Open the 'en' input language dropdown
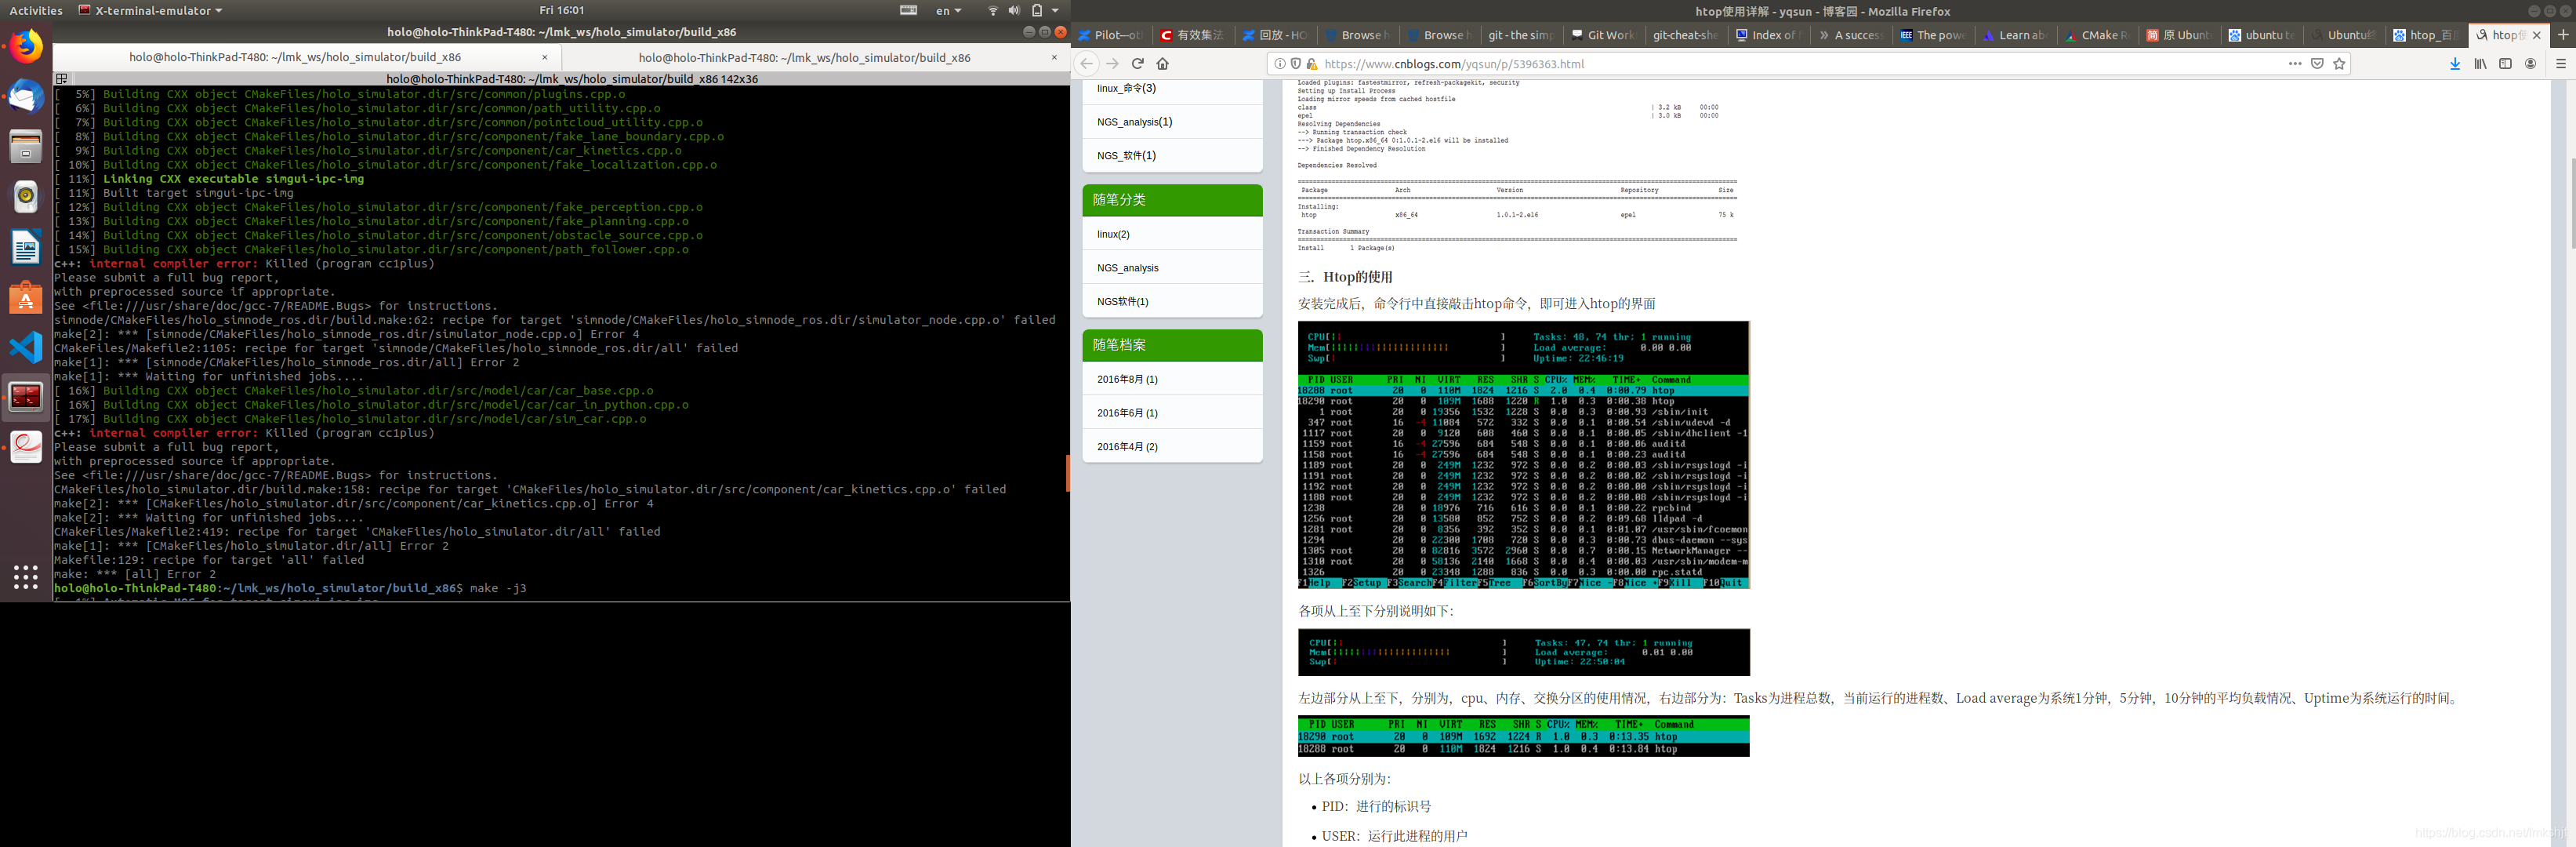This screenshot has height=847, width=2576. 948,10
